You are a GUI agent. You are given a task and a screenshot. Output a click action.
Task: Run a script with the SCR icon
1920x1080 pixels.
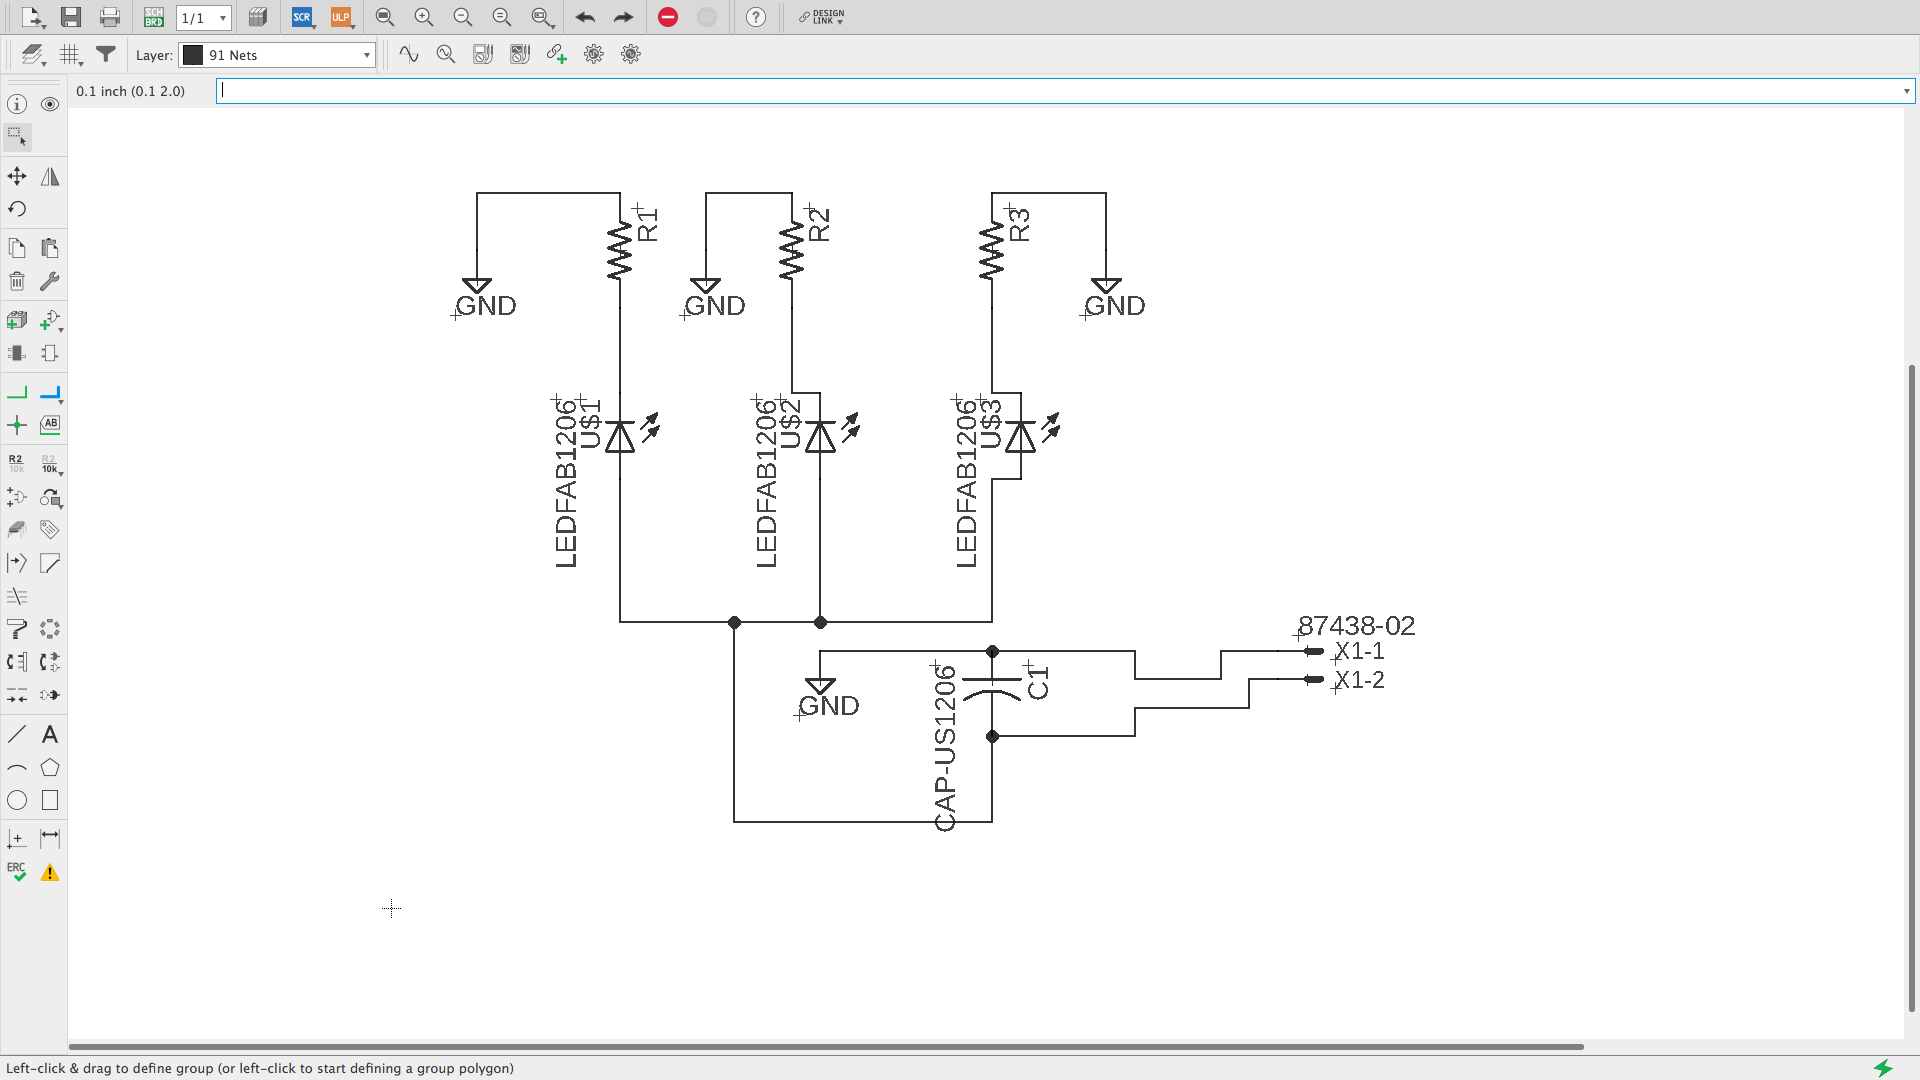coord(302,17)
